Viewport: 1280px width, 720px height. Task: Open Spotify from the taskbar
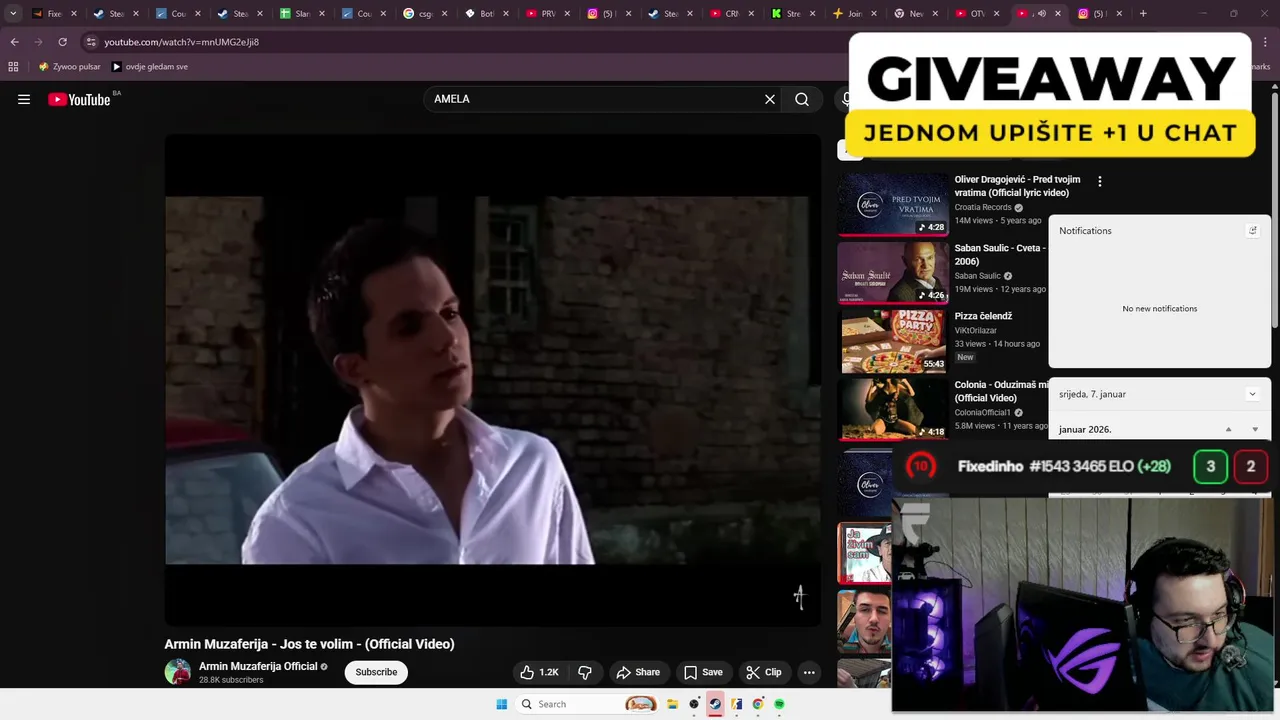point(779,704)
